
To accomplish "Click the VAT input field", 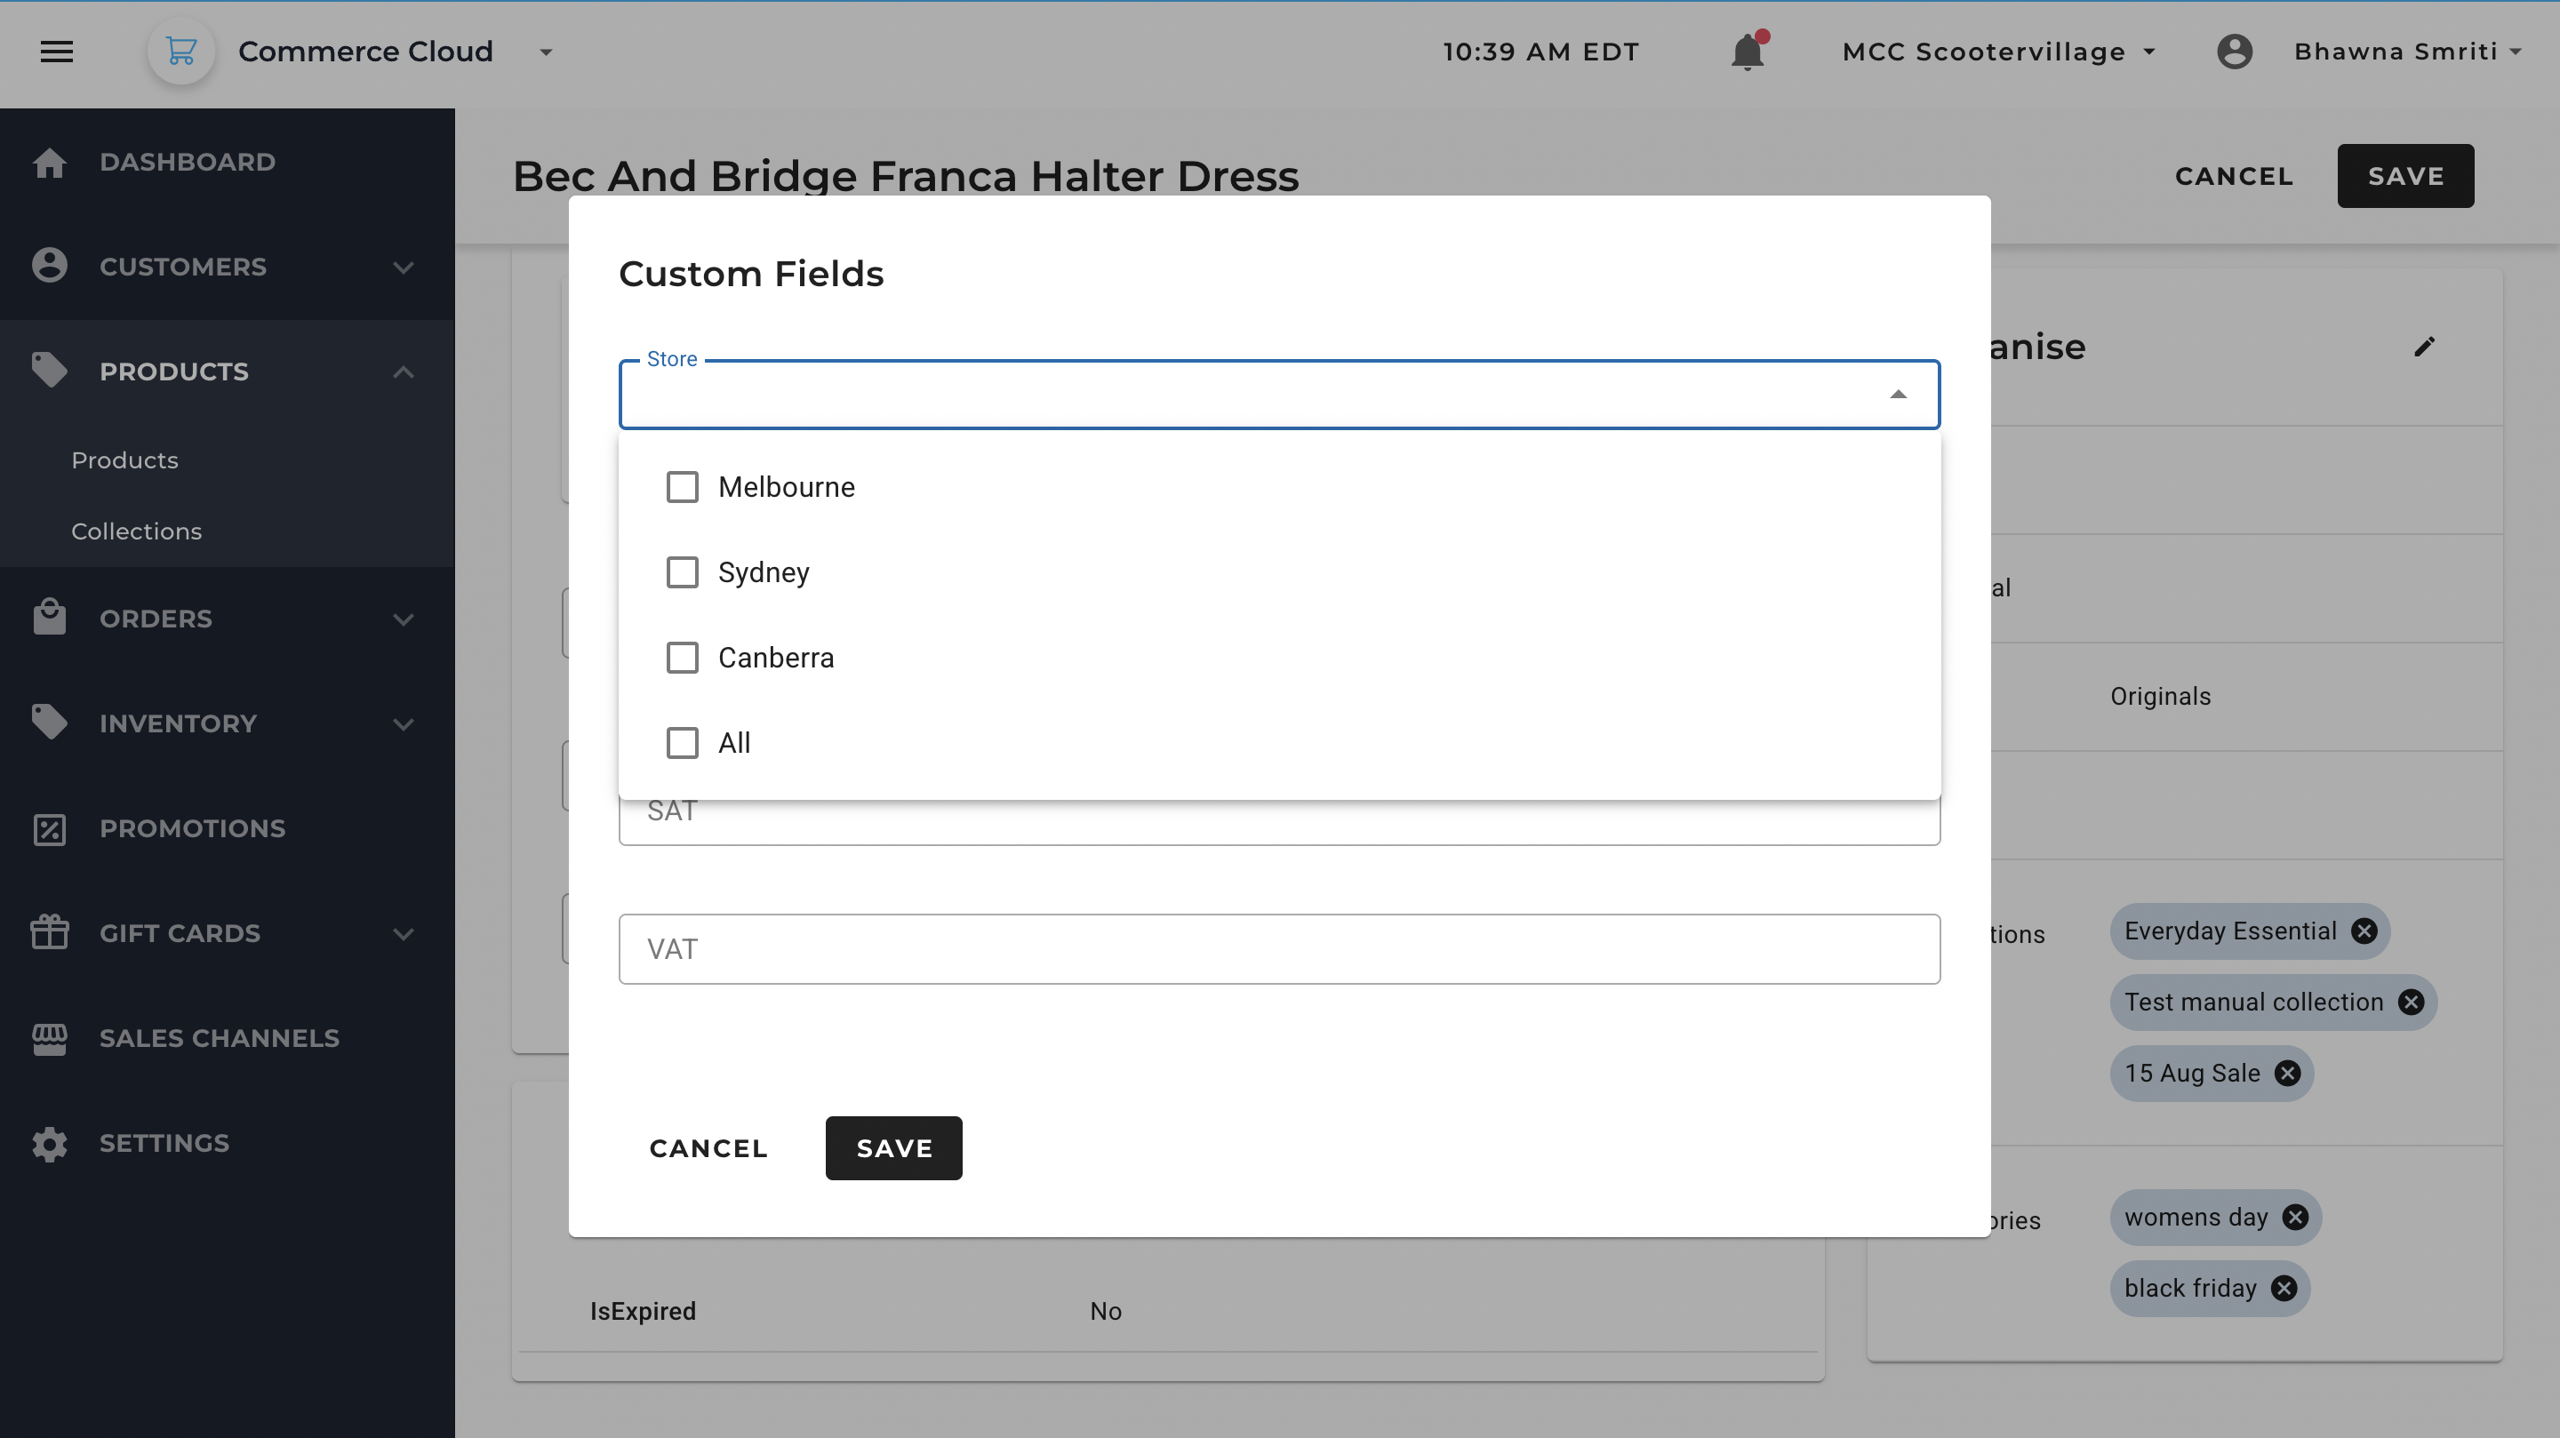I will pos(1279,949).
